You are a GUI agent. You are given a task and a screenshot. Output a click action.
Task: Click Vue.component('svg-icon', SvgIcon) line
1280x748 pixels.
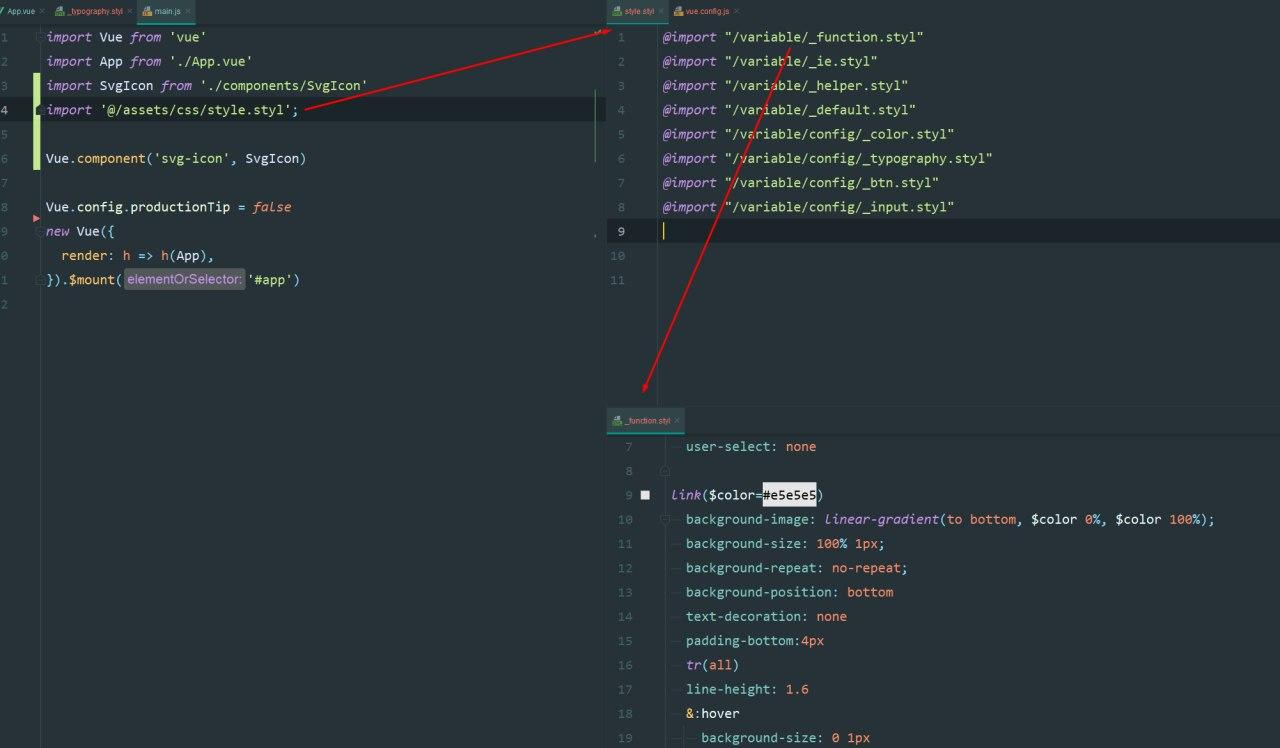[x=176, y=158]
